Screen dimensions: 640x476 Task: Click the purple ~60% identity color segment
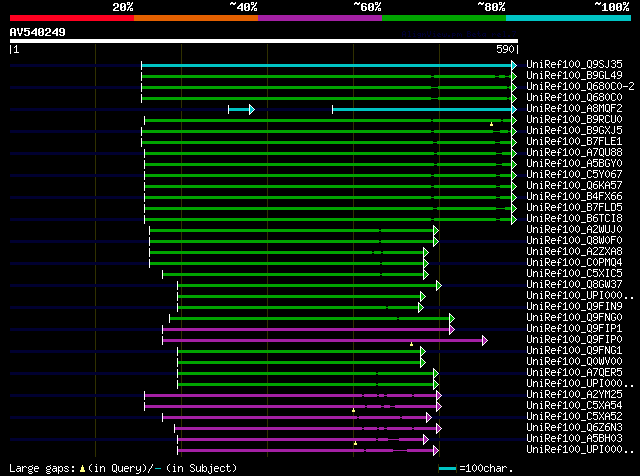click(x=320, y=18)
